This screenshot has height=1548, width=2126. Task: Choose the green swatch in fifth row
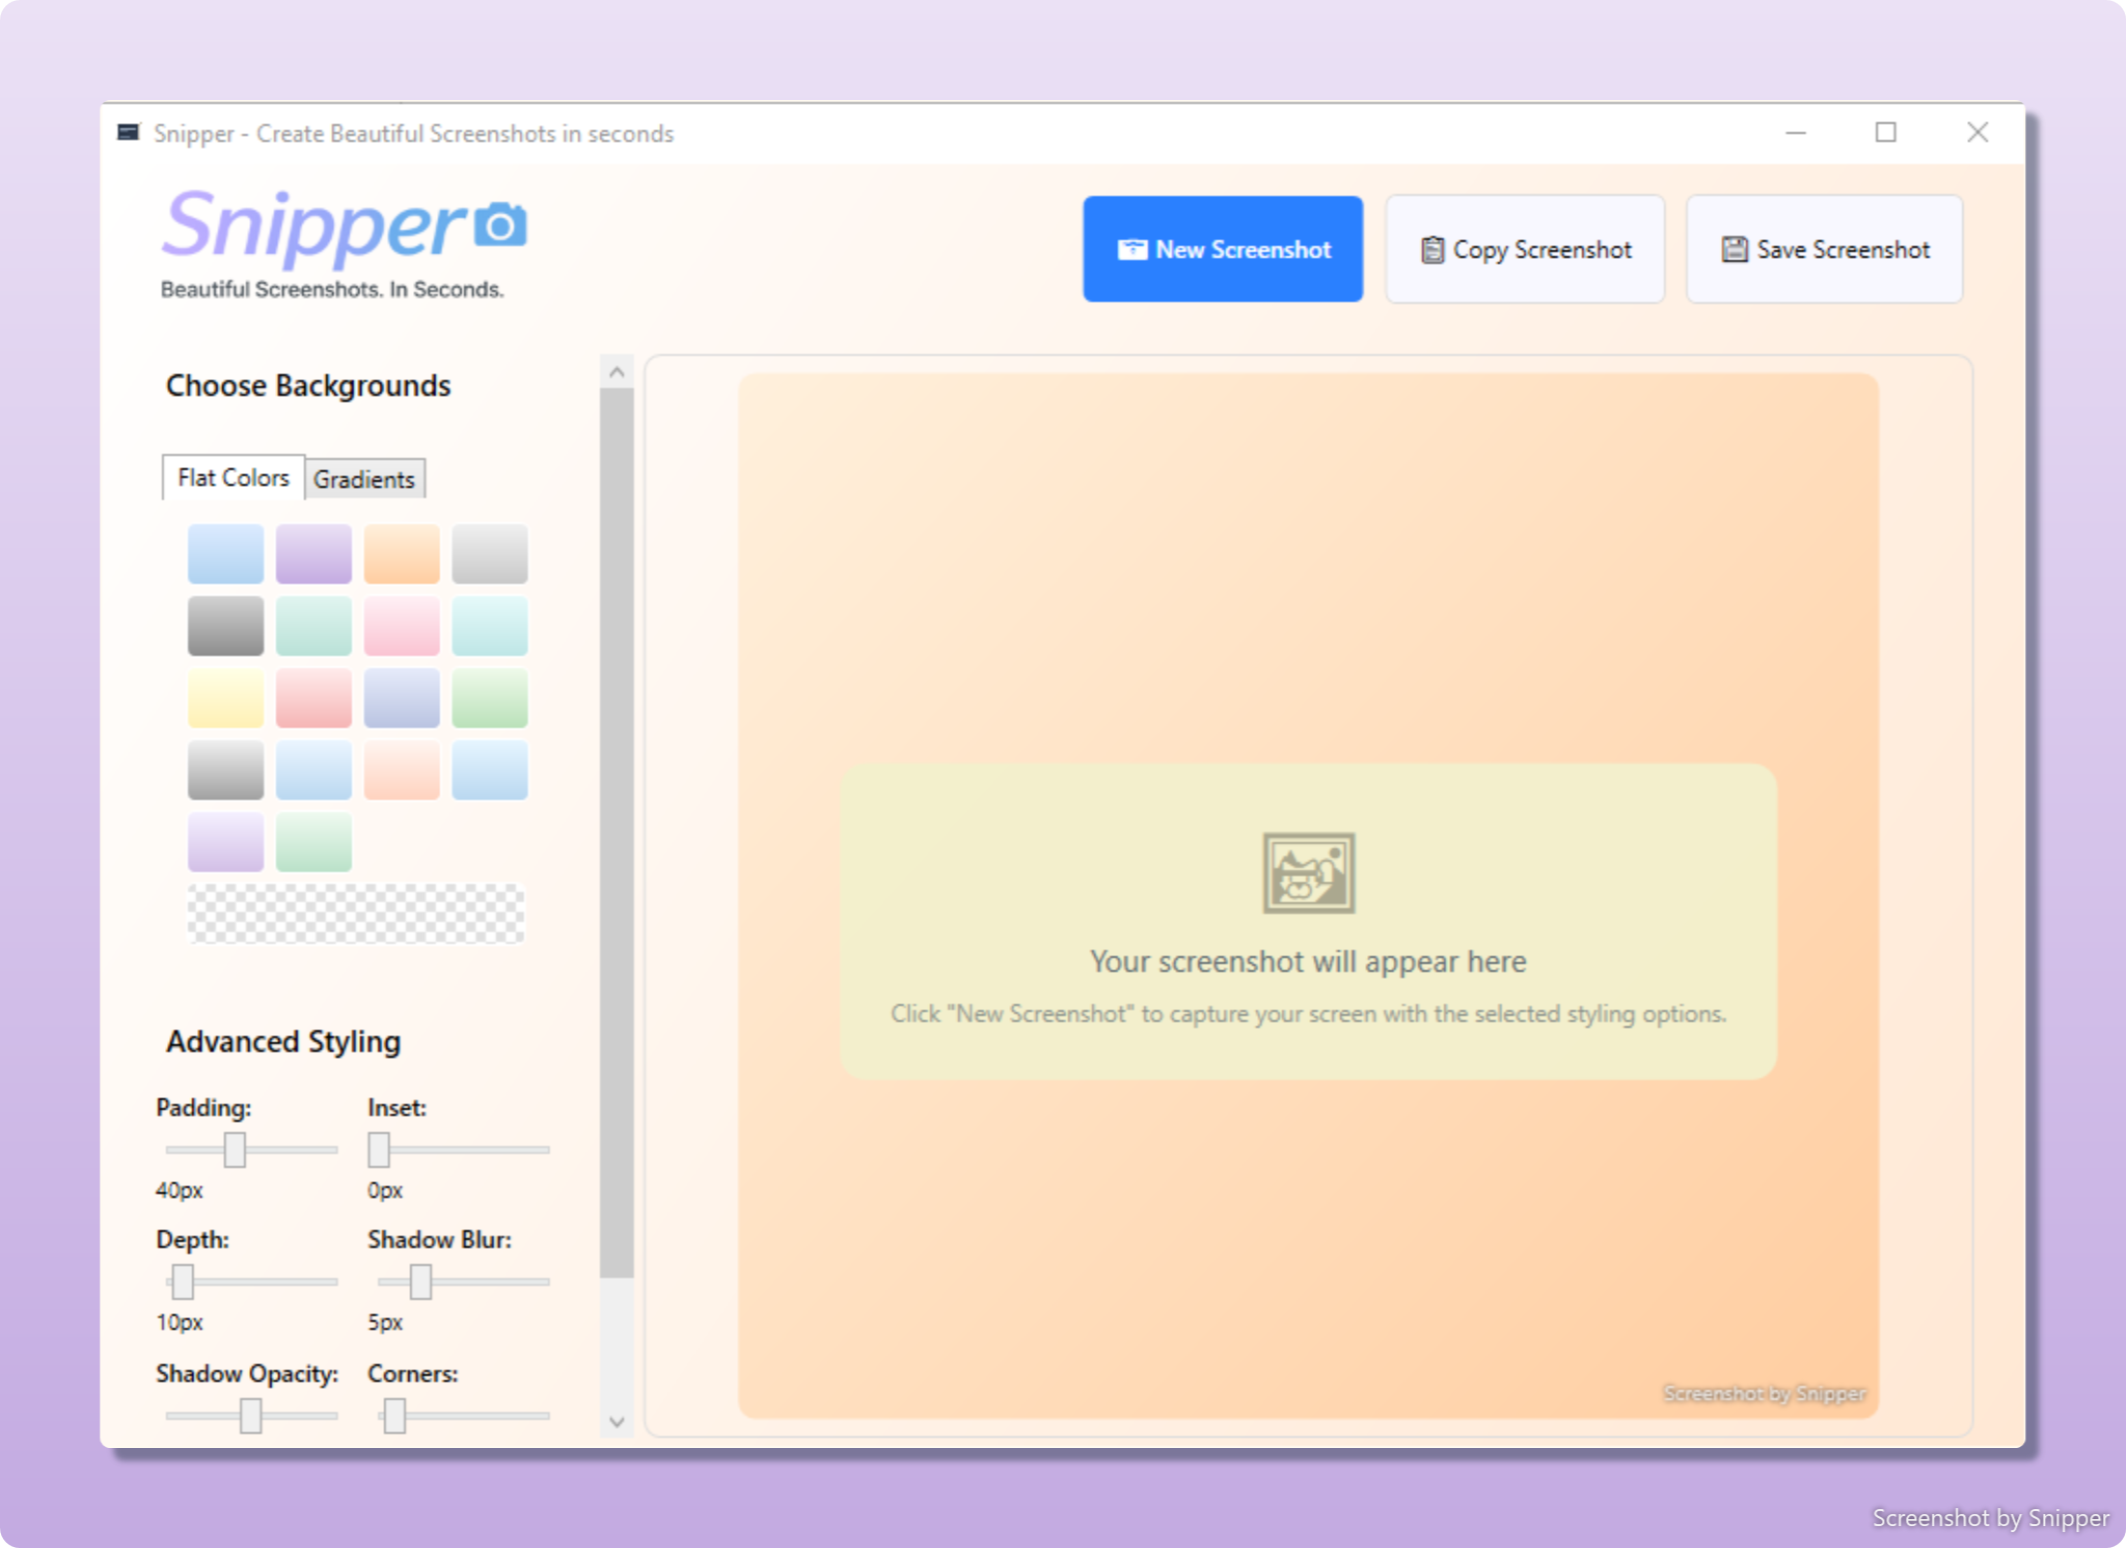click(x=314, y=841)
